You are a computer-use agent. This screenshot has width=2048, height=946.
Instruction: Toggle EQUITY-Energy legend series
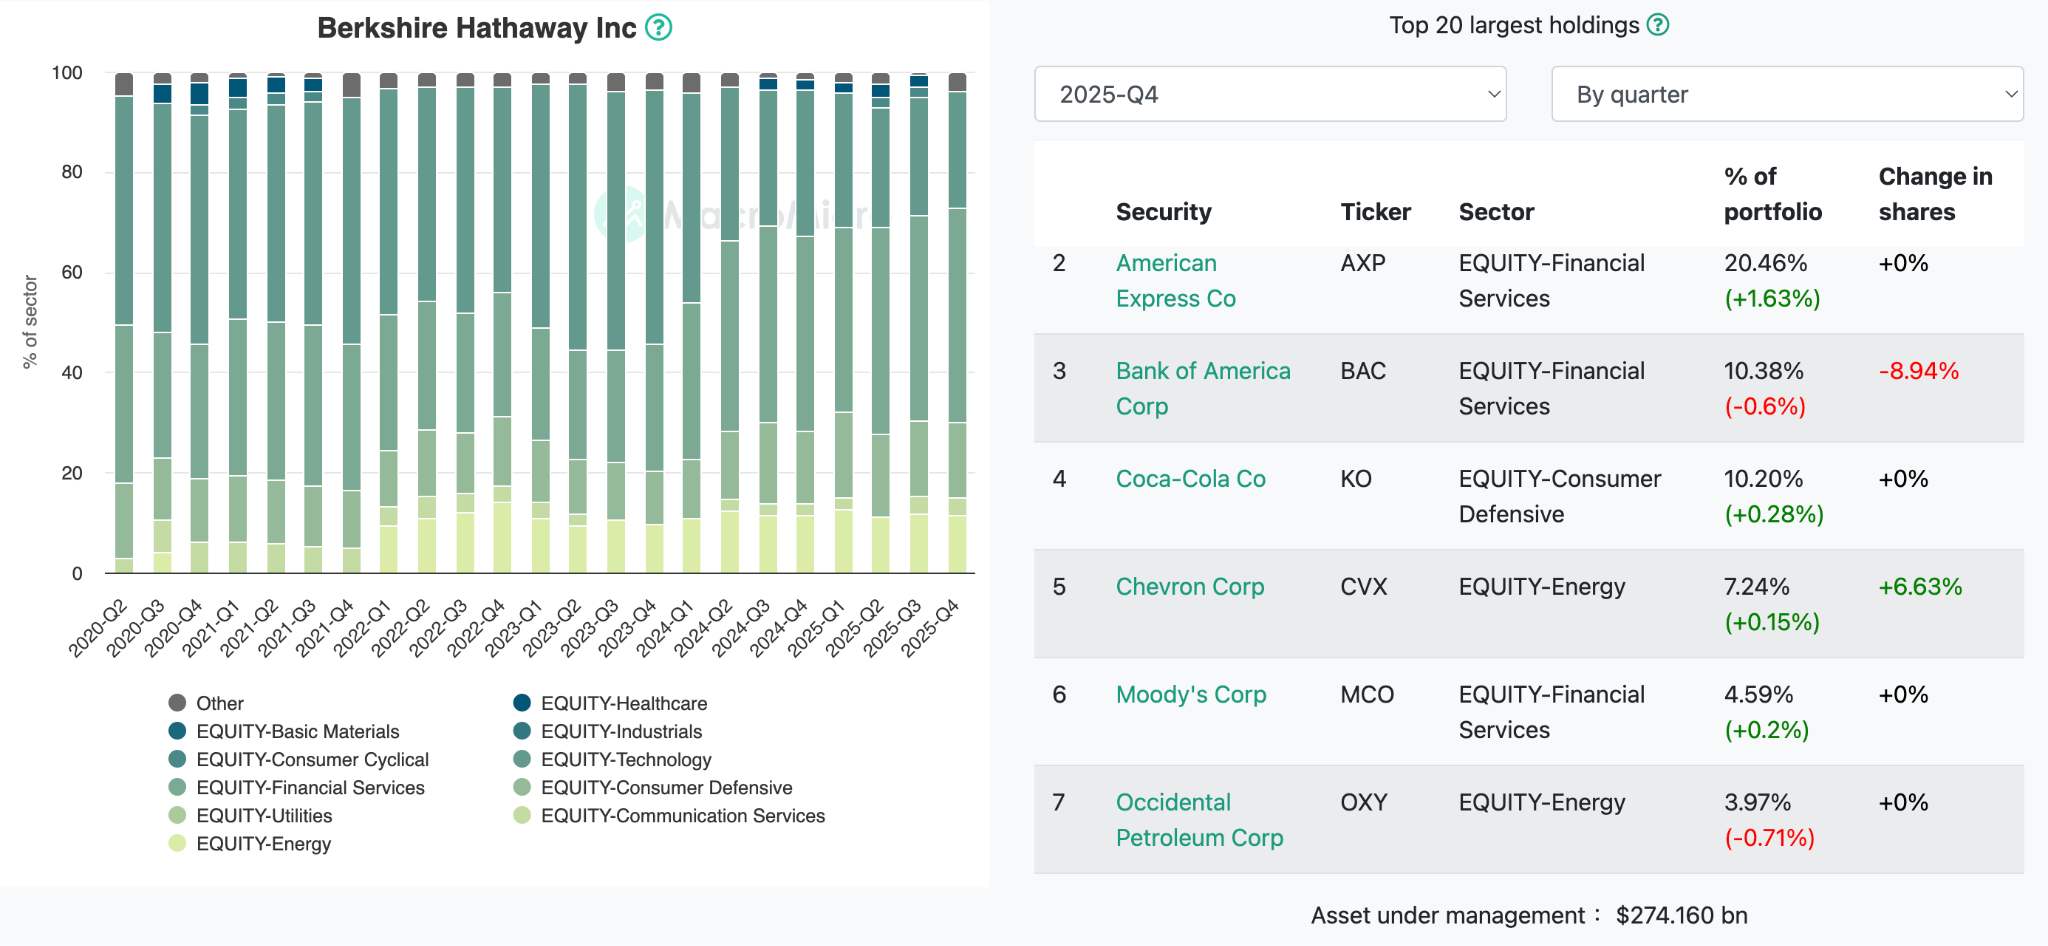250,843
